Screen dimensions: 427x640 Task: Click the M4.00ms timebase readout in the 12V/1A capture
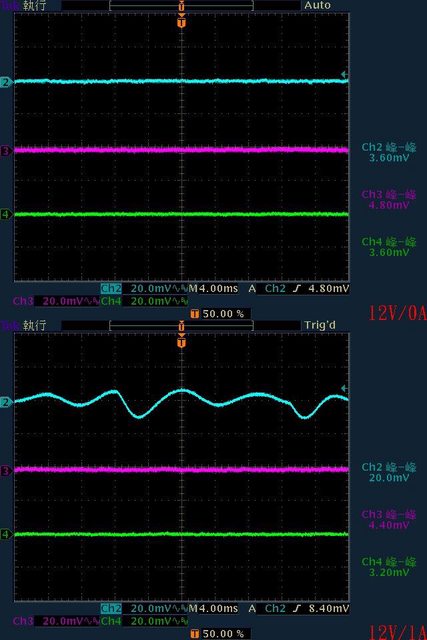(x=213, y=609)
